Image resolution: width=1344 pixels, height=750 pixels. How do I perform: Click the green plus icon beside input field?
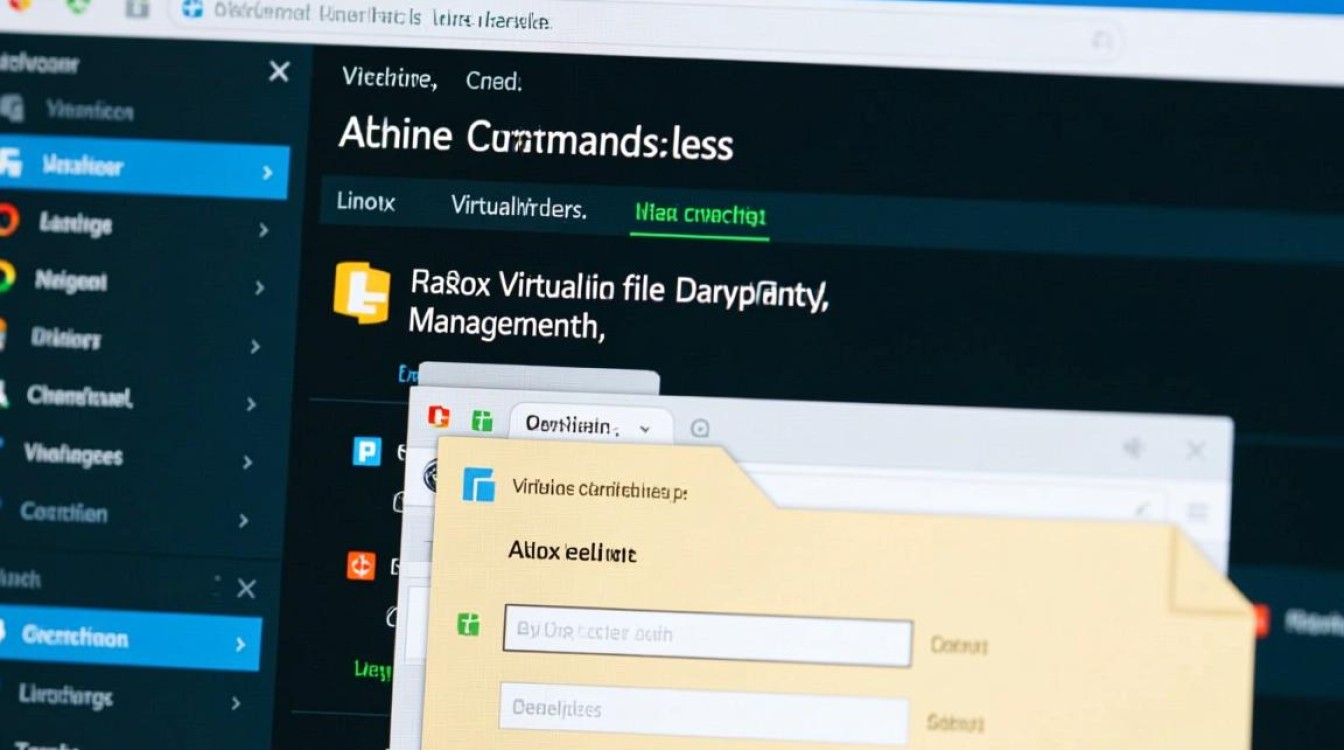tap(468, 625)
